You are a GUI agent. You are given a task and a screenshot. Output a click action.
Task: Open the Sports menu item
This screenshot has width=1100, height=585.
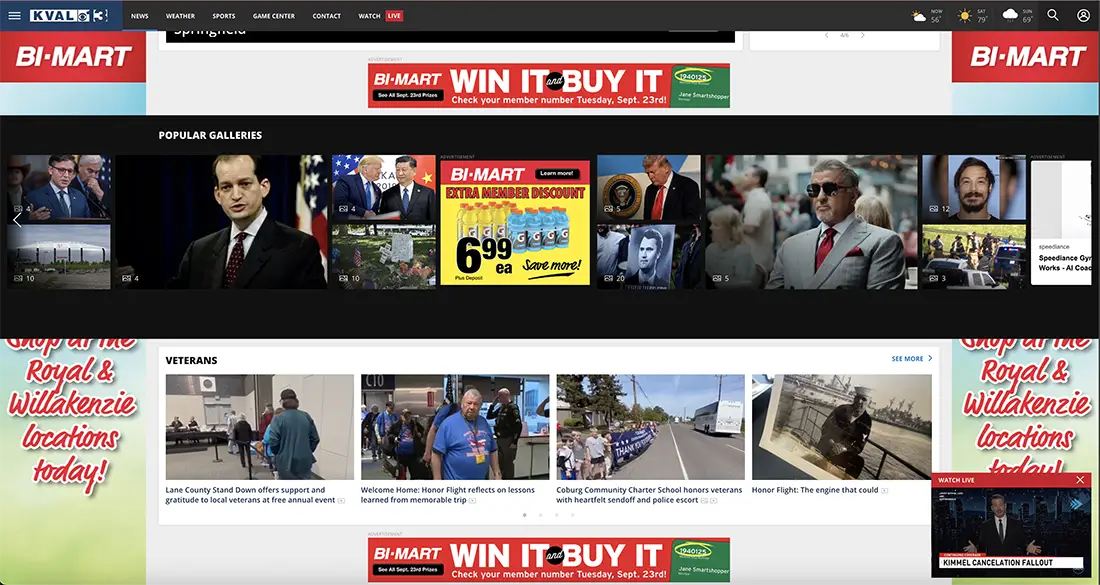click(224, 15)
